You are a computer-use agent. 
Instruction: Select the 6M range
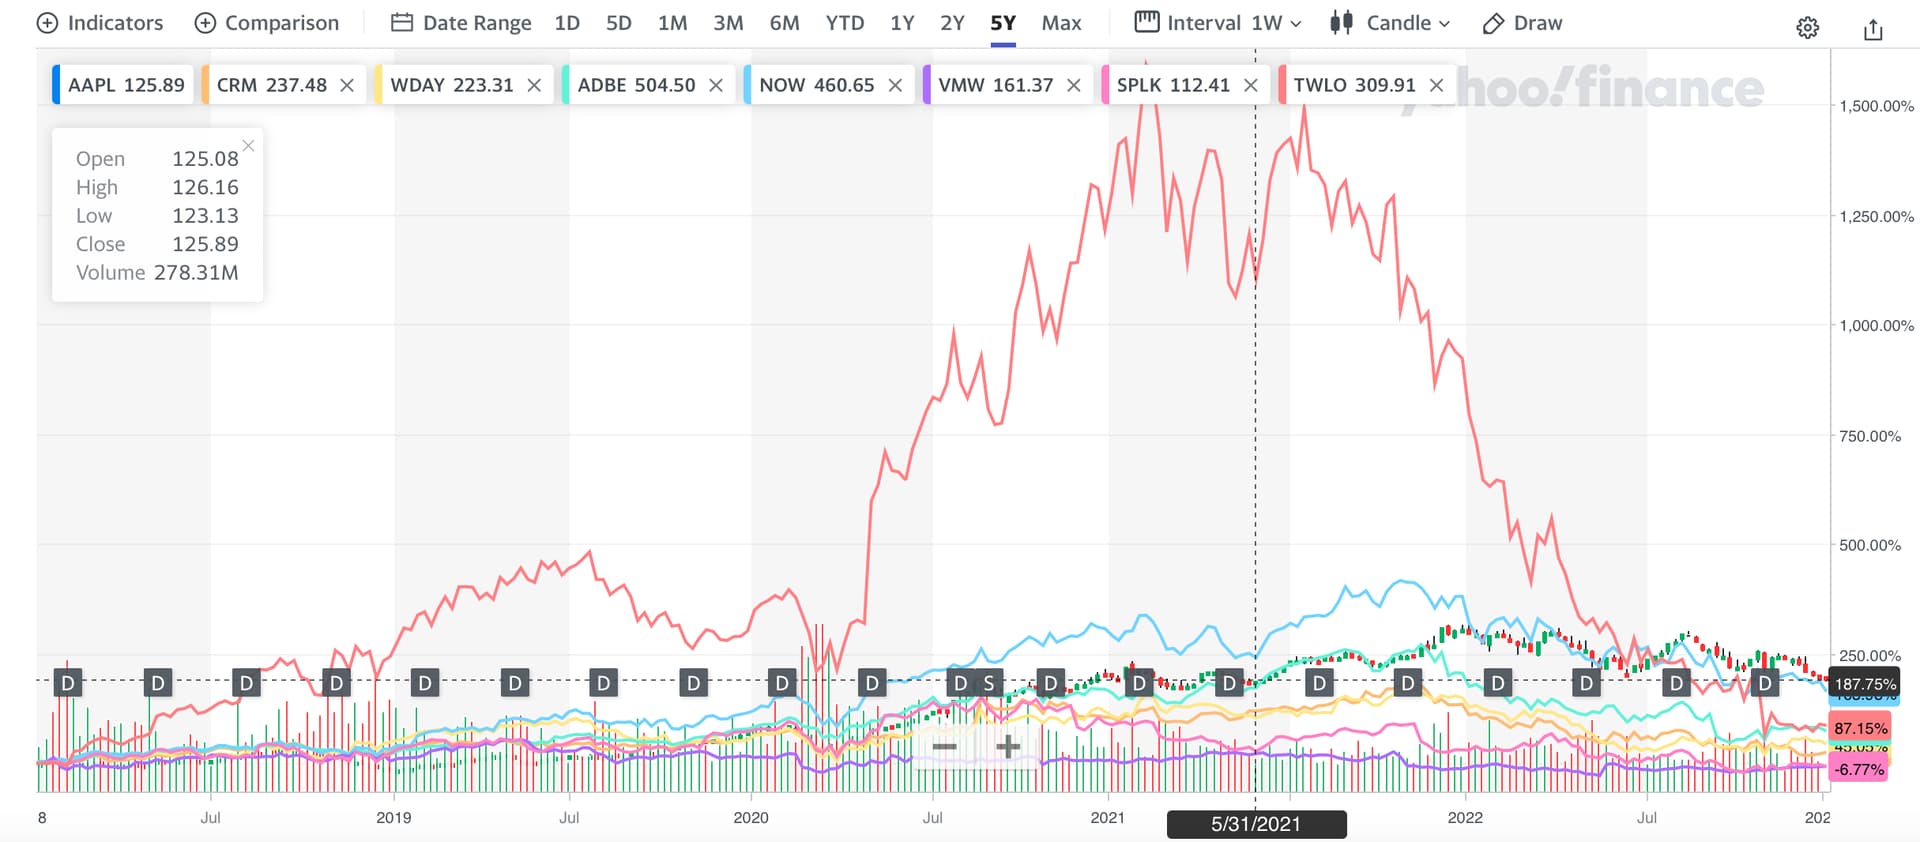tap(784, 23)
